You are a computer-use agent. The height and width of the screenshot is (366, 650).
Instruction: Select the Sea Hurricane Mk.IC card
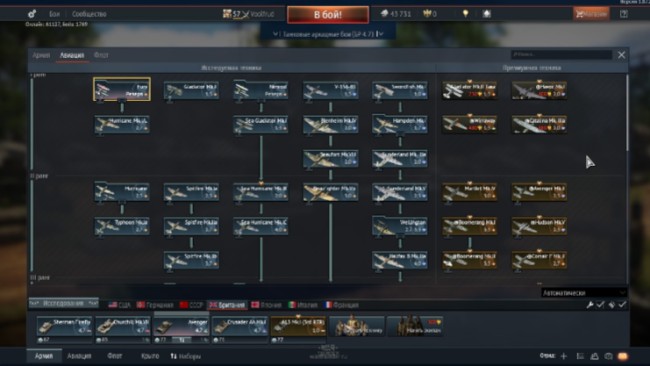(x=261, y=226)
